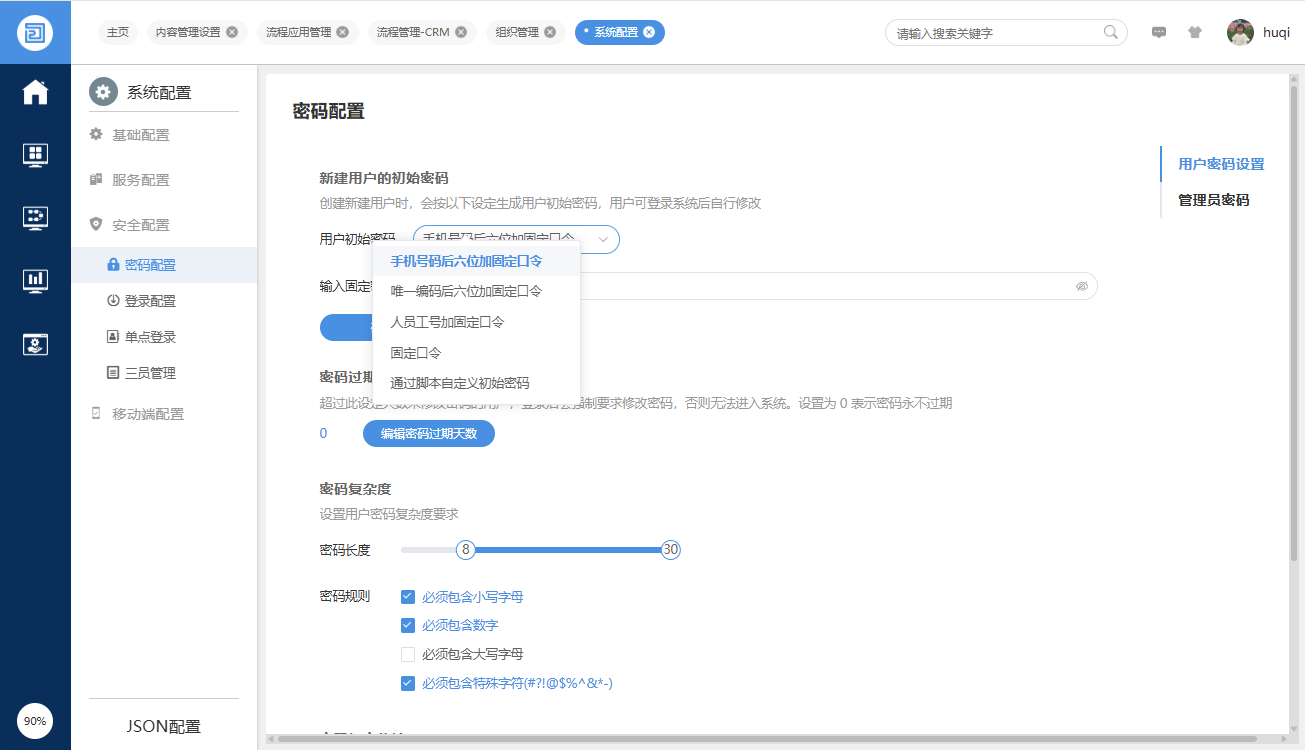Uncheck 必须包含特殊字符 checkbox
This screenshot has width=1305, height=750.
[407, 683]
